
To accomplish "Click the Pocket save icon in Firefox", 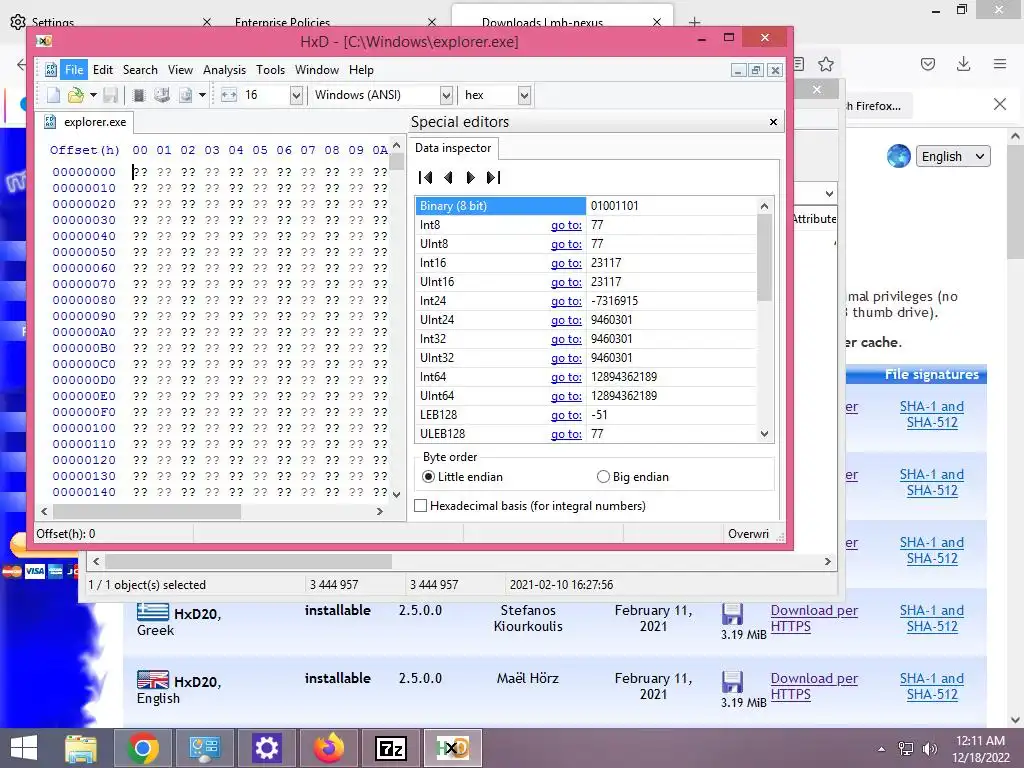I will tap(928, 64).
